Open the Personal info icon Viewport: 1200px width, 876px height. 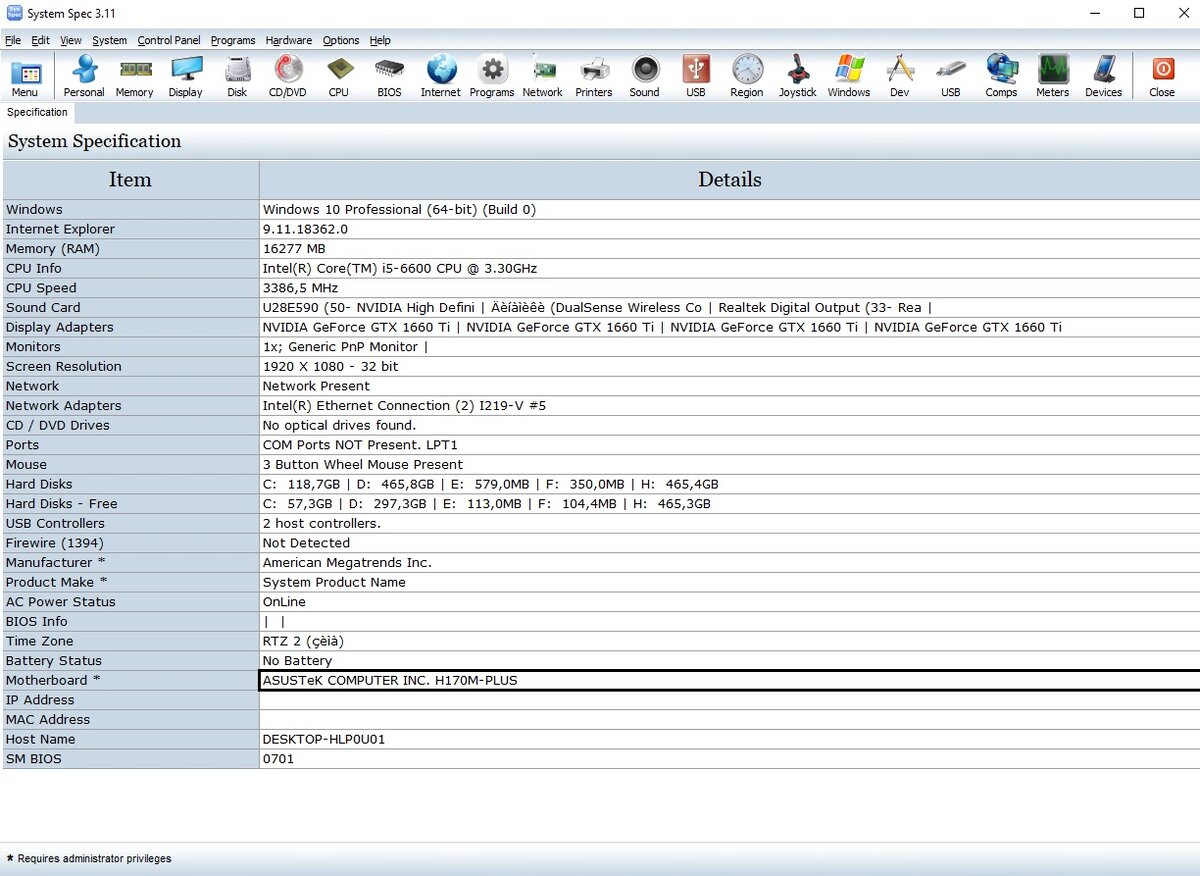tap(84, 77)
